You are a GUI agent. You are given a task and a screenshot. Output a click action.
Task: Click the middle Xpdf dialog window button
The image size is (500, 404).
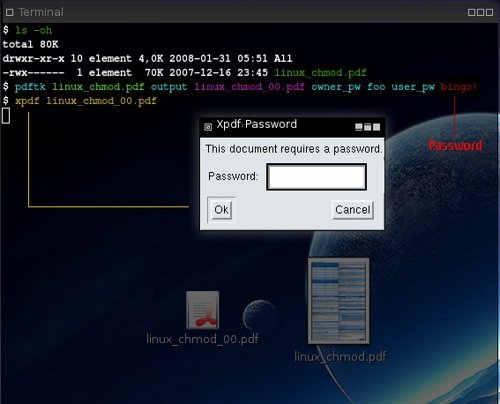(368, 127)
